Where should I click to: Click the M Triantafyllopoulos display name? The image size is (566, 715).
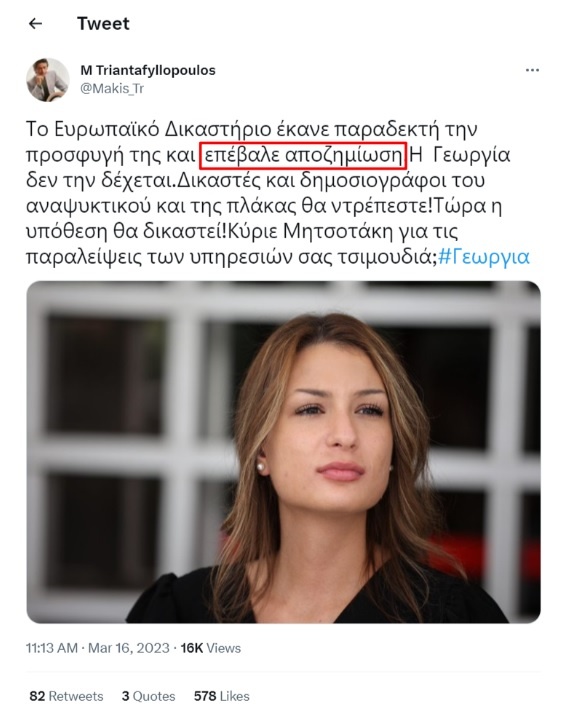click(x=148, y=70)
